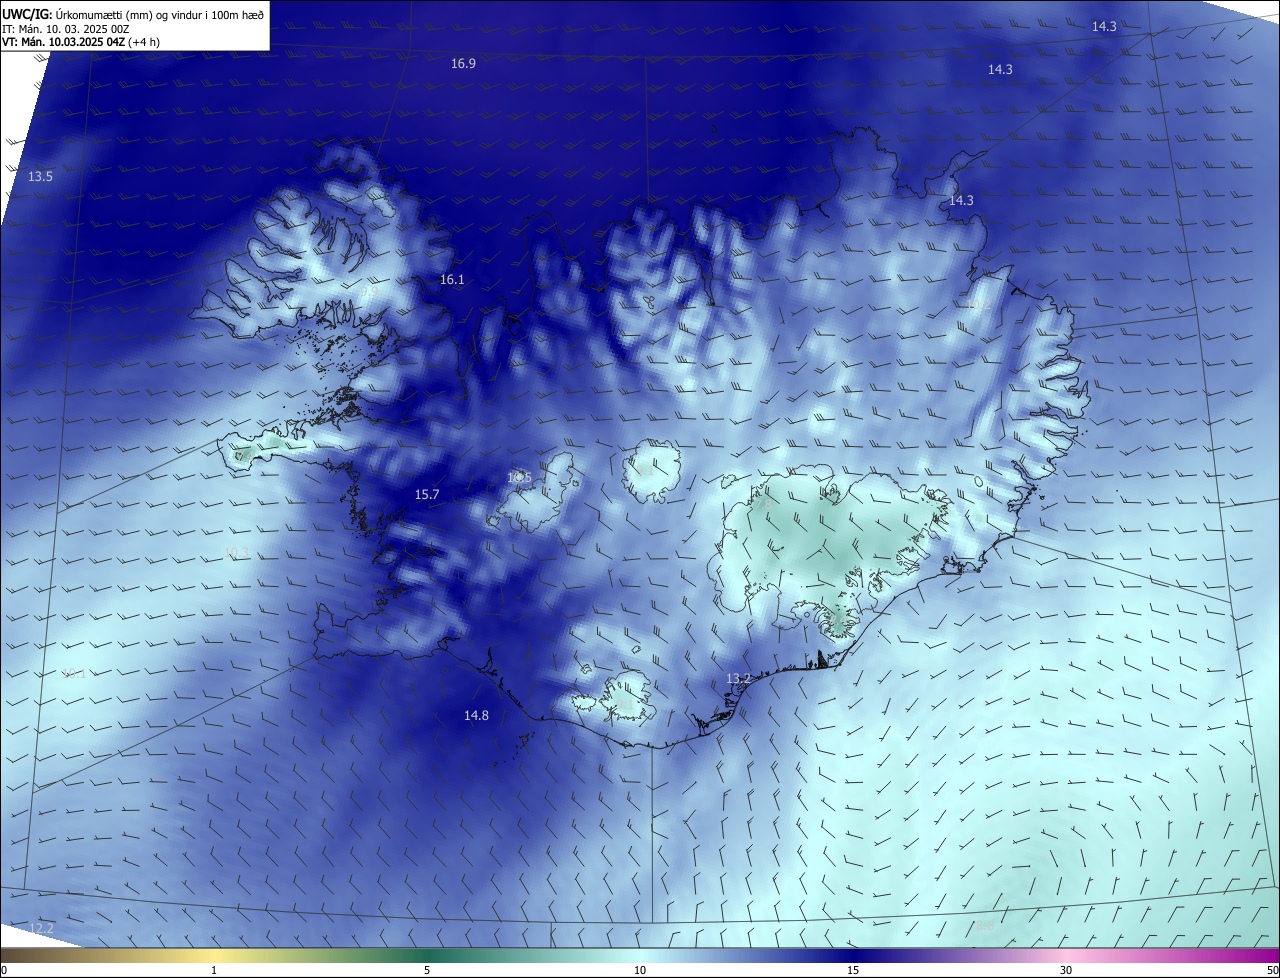Click the 16.1 value label on the map
1280x978 pixels.
(x=452, y=279)
